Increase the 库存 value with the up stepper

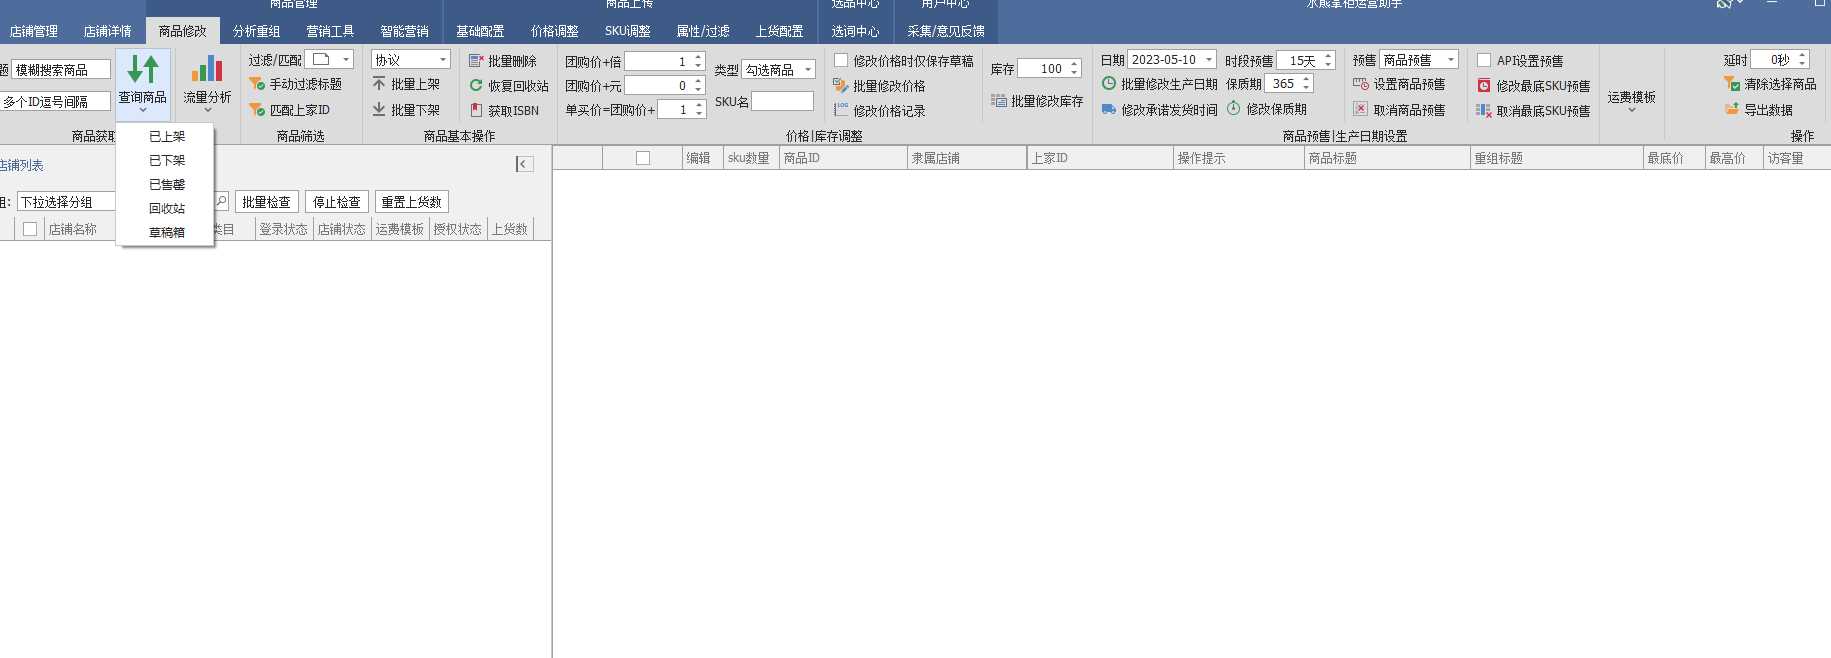click(1074, 64)
